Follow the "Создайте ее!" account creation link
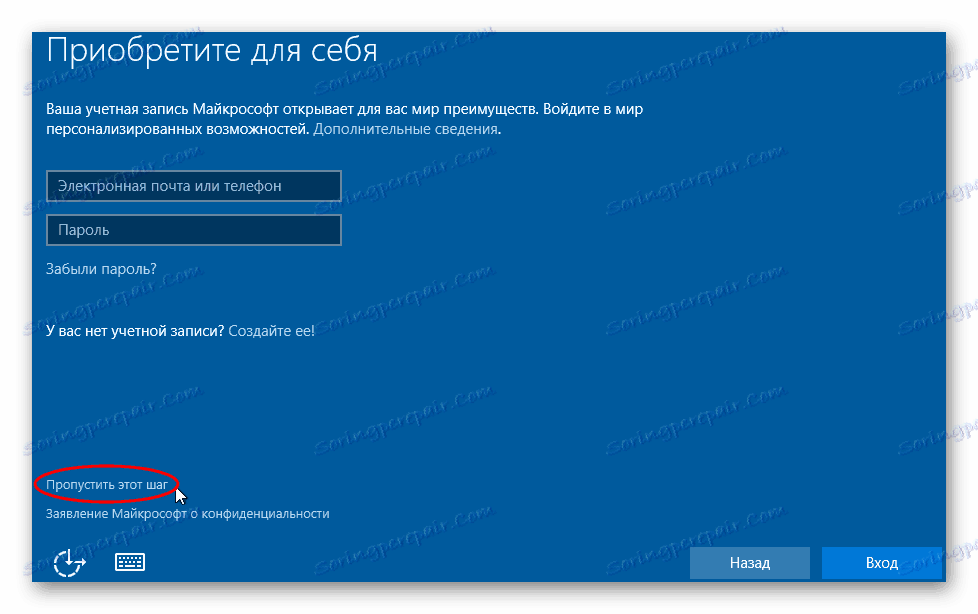This screenshot has height=614, width=978. [x=273, y=330]
